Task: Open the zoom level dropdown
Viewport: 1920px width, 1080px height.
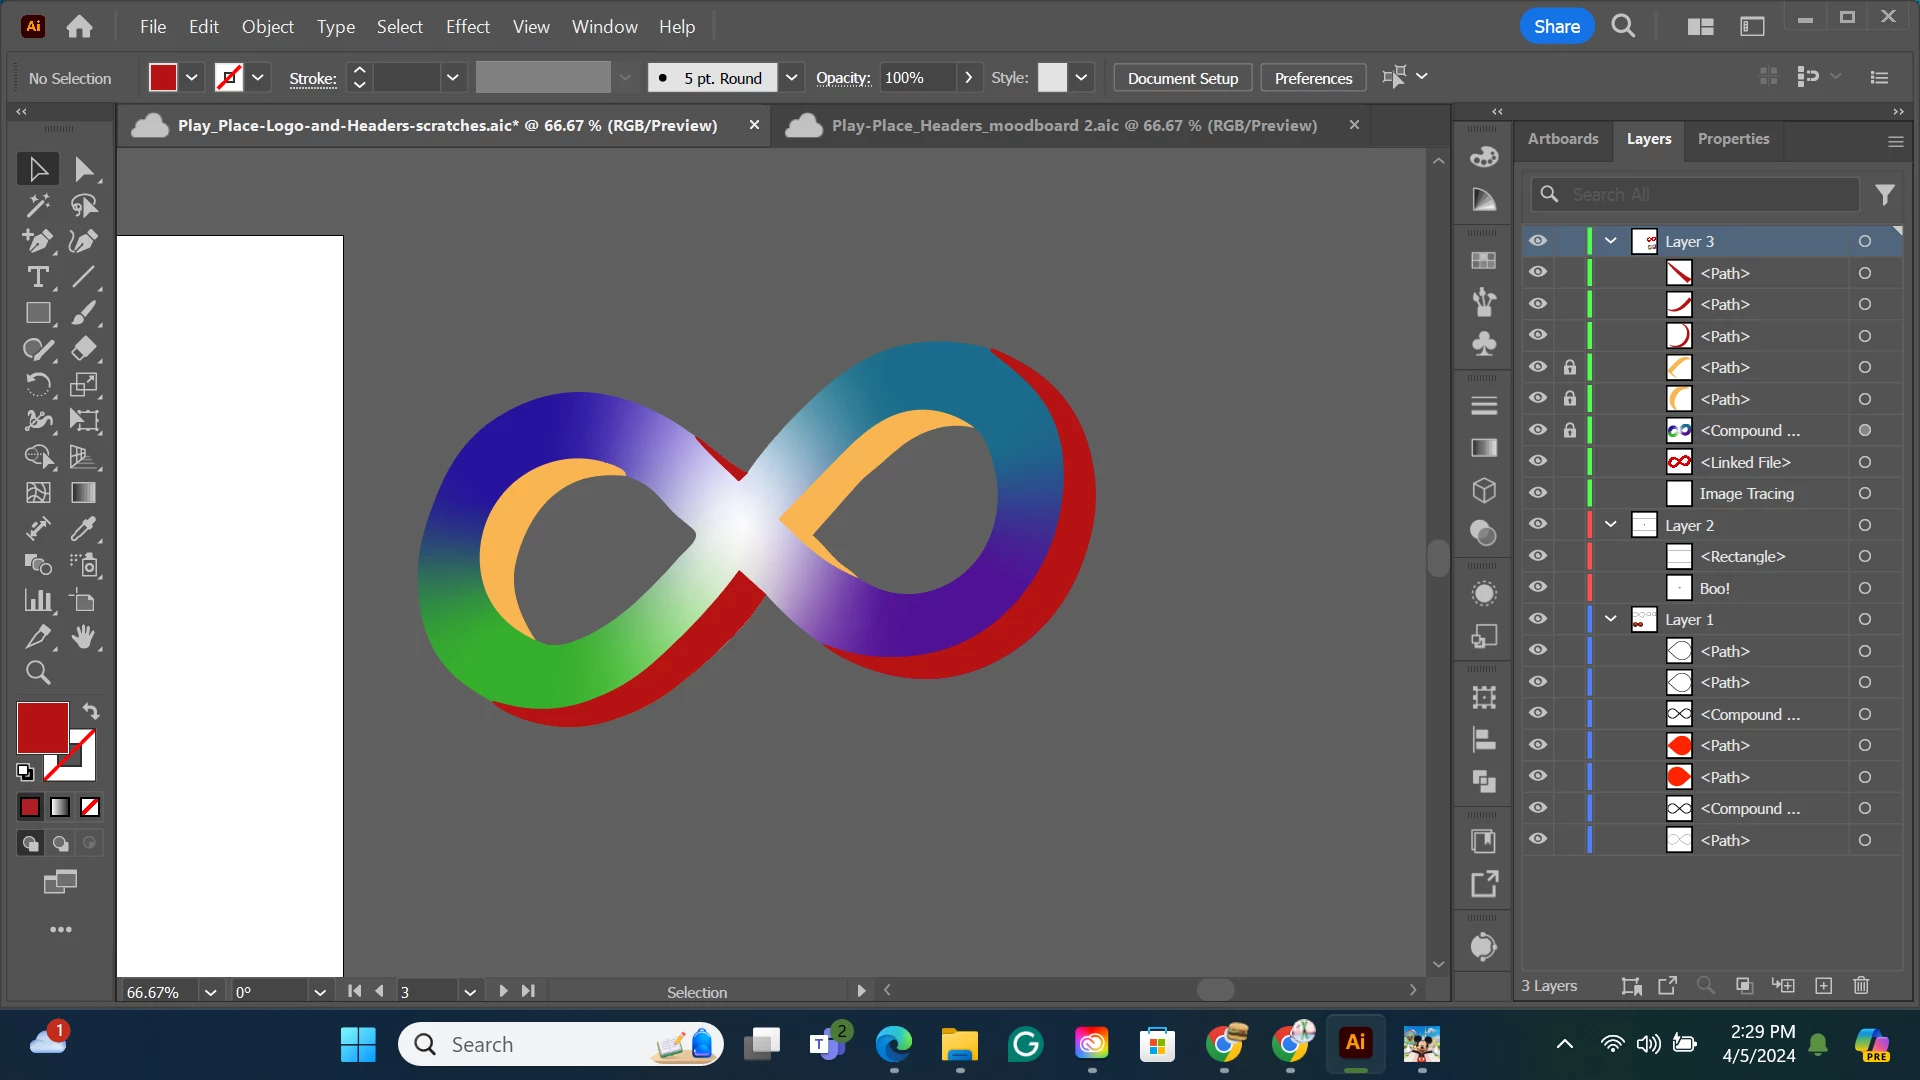Action: 210,992
